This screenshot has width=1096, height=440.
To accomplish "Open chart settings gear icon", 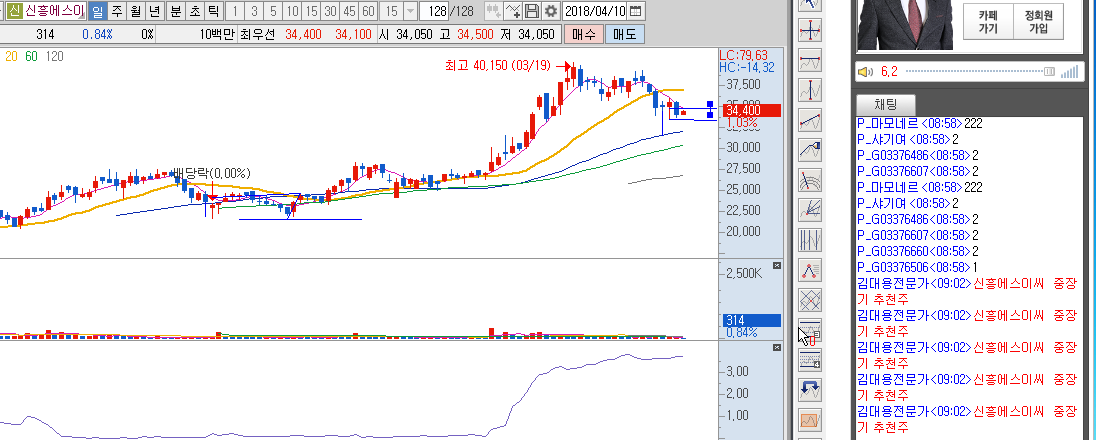I will (549, 11).
